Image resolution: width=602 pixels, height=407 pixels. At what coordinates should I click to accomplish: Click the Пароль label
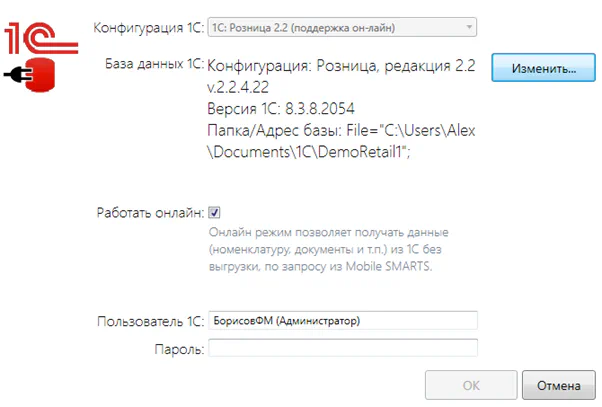[180, 349]
